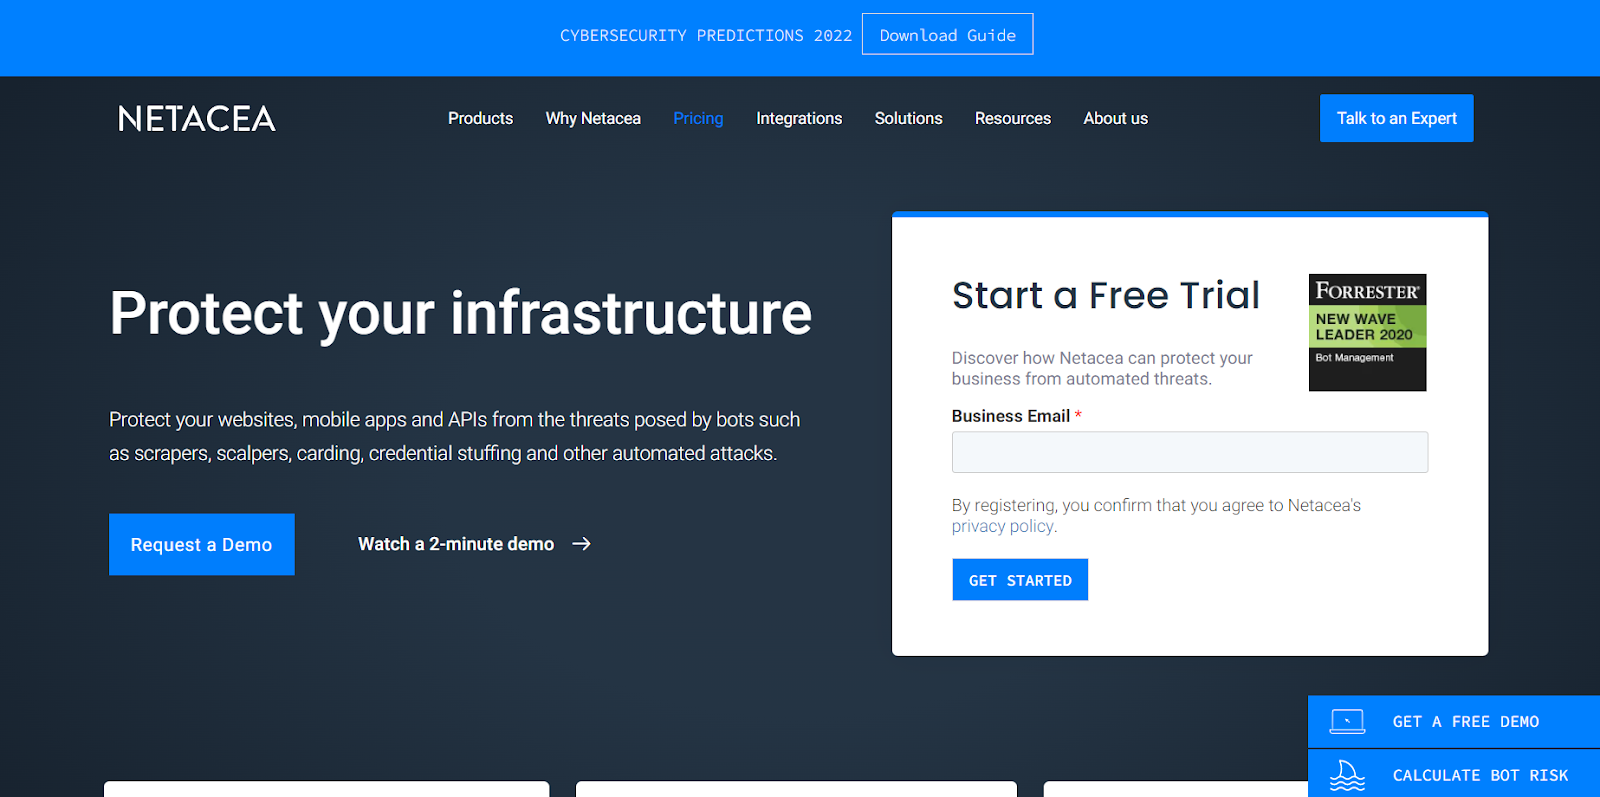Open the Forrester New Wave Leader badge

tap(1367, 332)
